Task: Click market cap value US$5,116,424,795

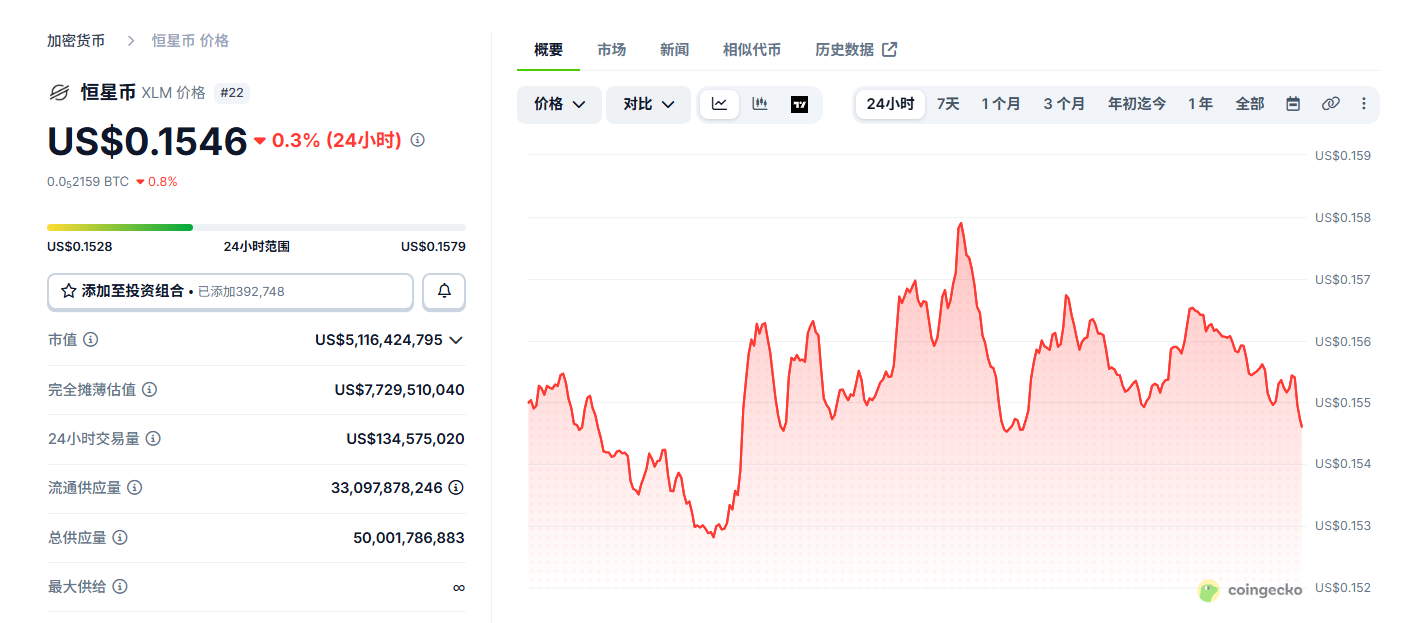Action: tap(379, 340)
